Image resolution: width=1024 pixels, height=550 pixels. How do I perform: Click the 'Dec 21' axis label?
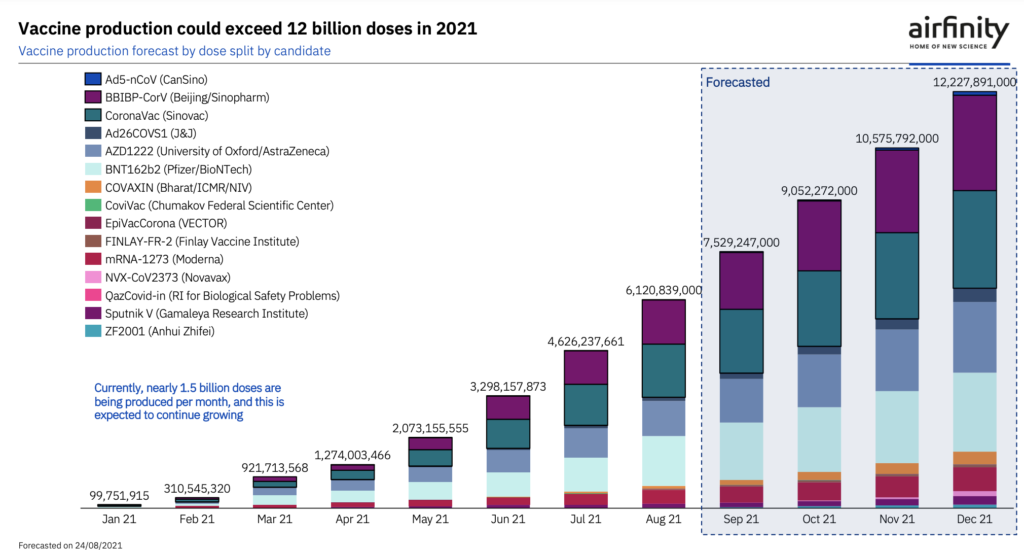pos(974,519)
